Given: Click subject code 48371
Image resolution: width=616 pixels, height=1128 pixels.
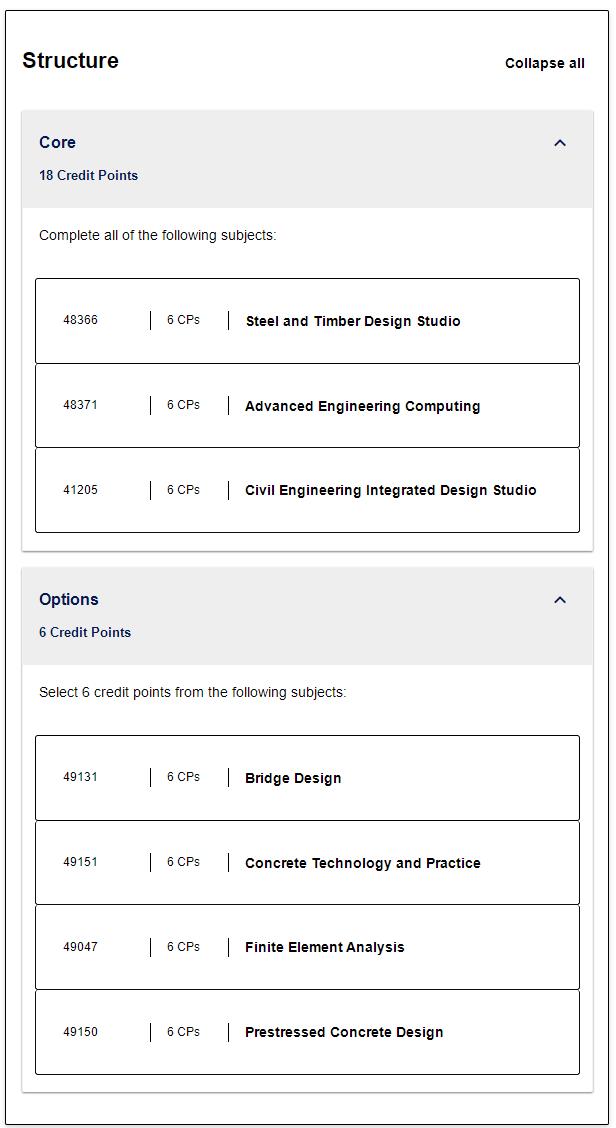Looking at the screenshot, I should coord(80,405).
